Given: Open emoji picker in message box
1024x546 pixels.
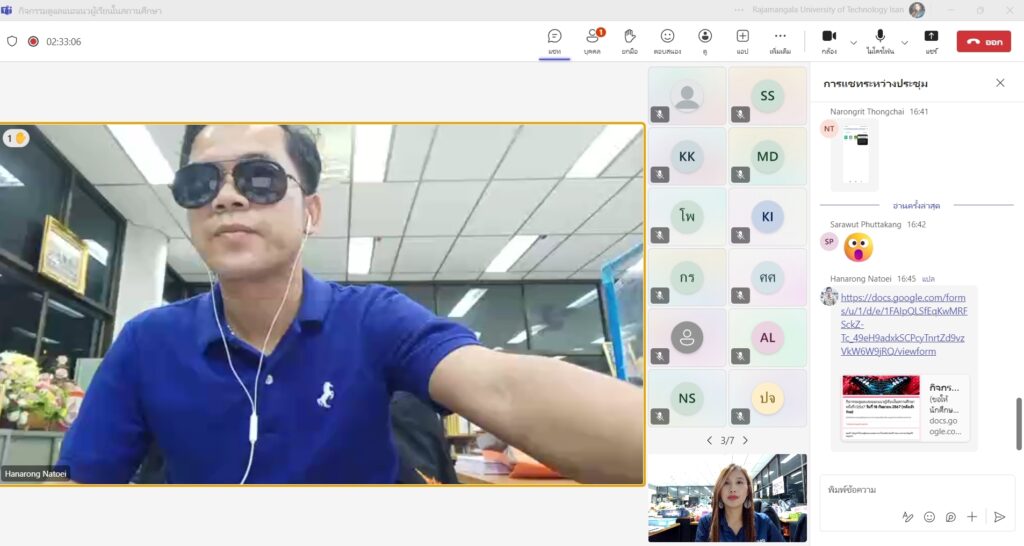Looking at the screenshot, I should pyautogui.click(x=929, y=517).
